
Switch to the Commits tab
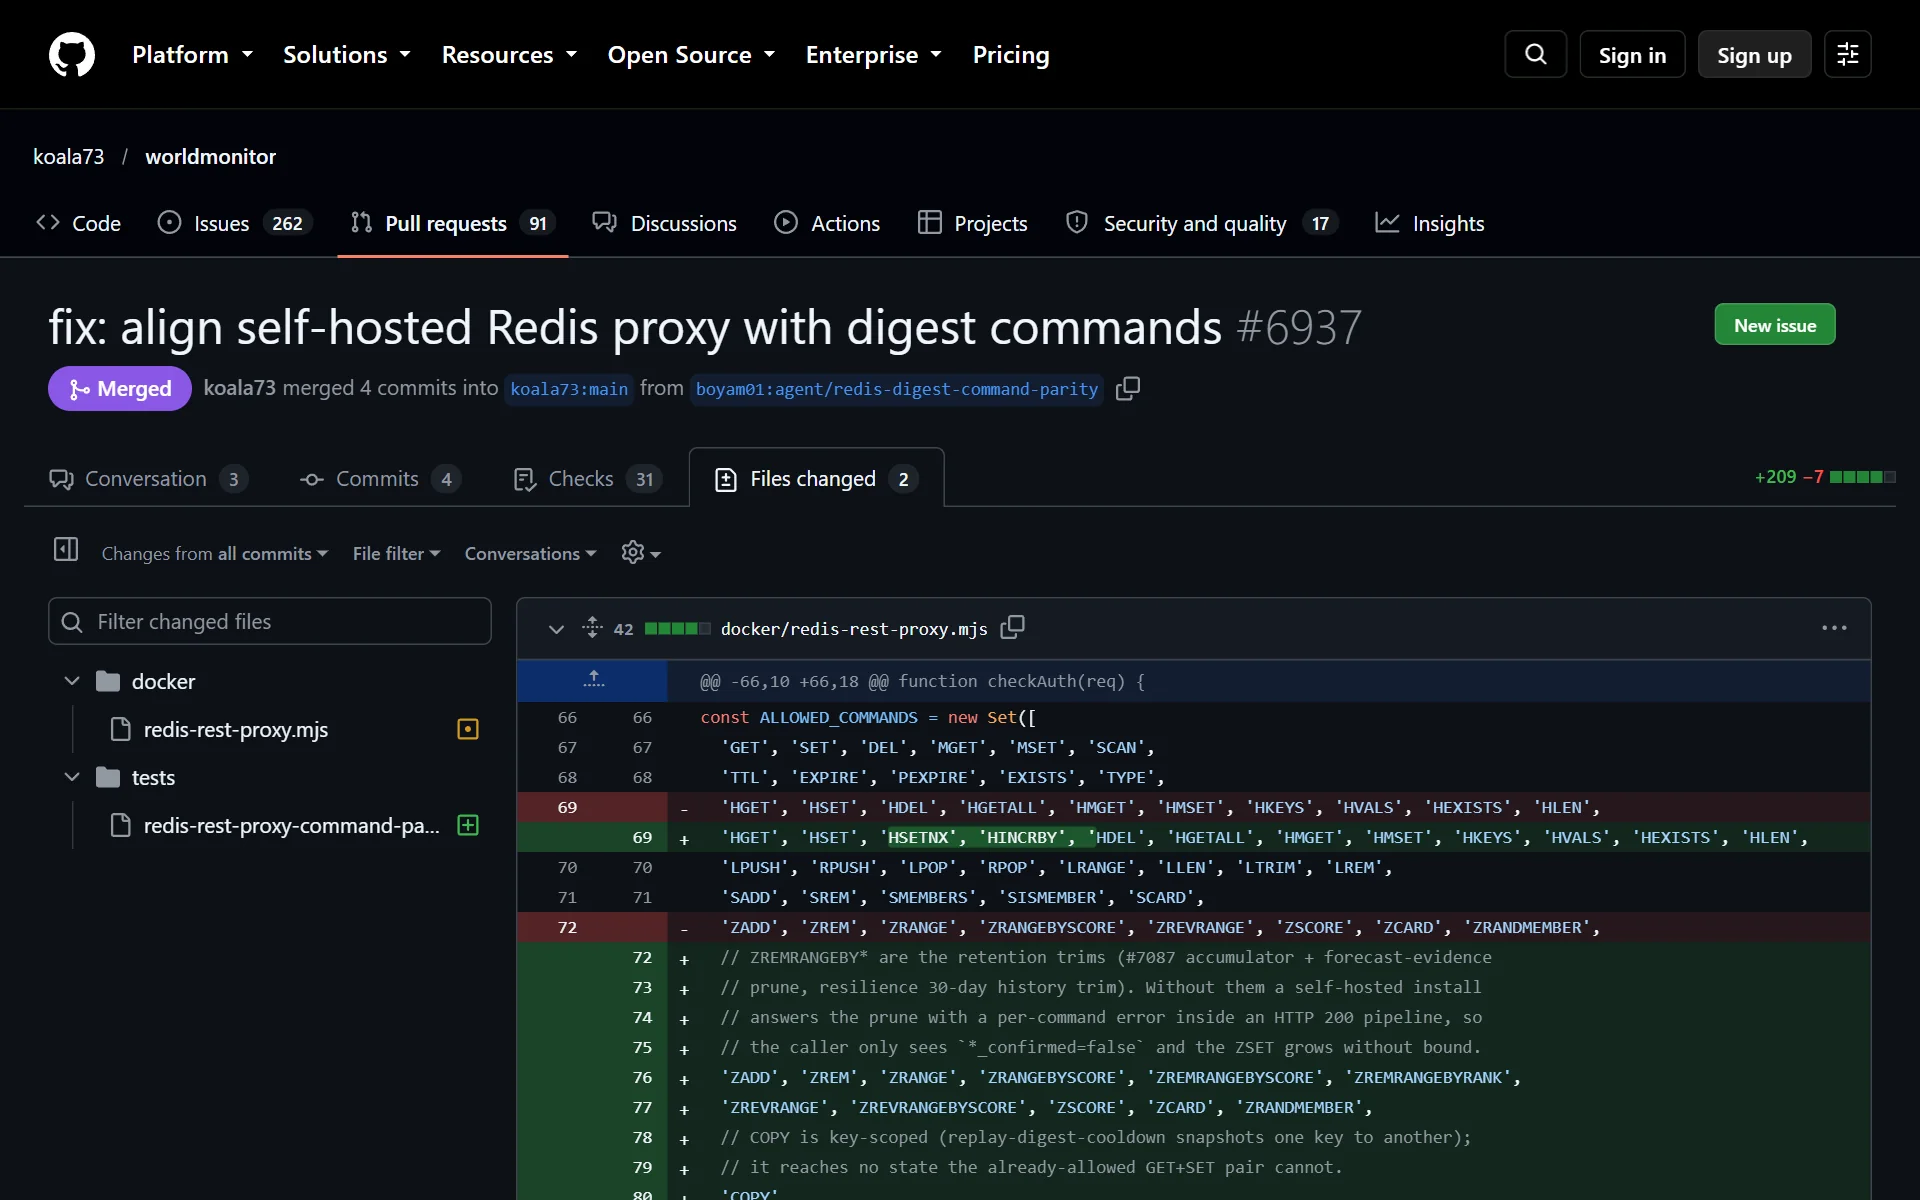(x=379, y=479)
